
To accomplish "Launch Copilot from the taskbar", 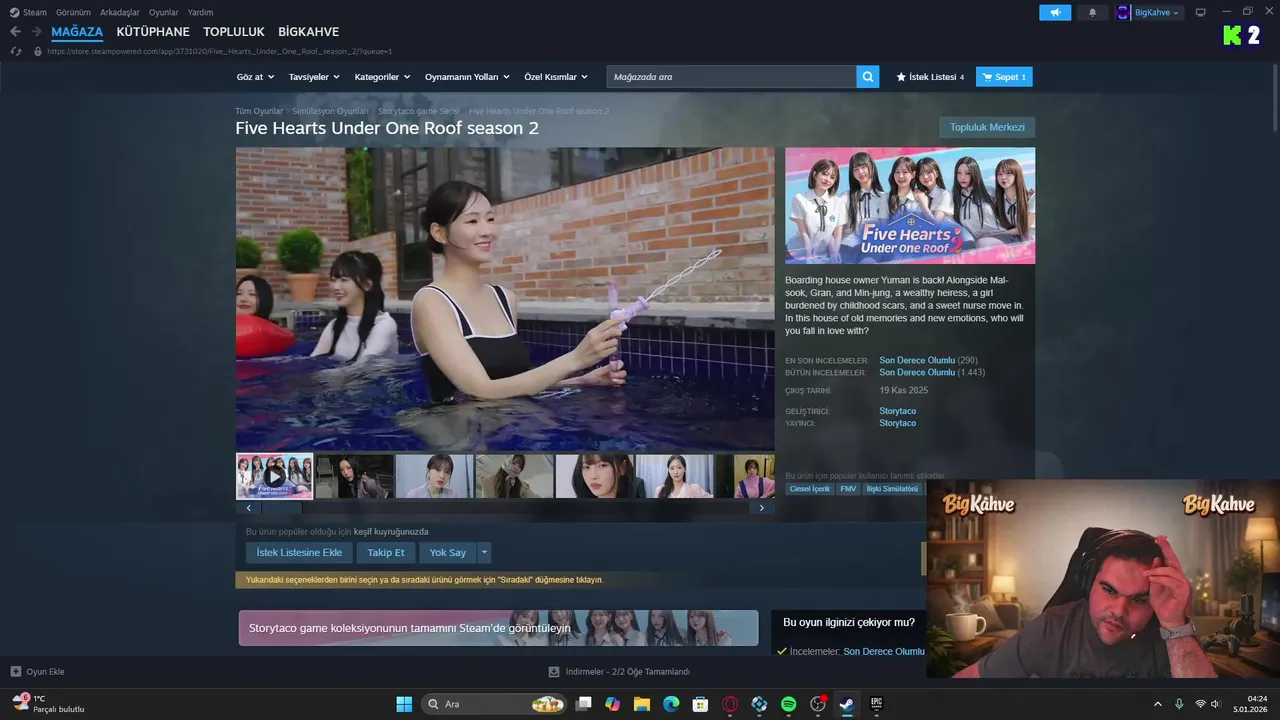I will click(x=613, y=704).
